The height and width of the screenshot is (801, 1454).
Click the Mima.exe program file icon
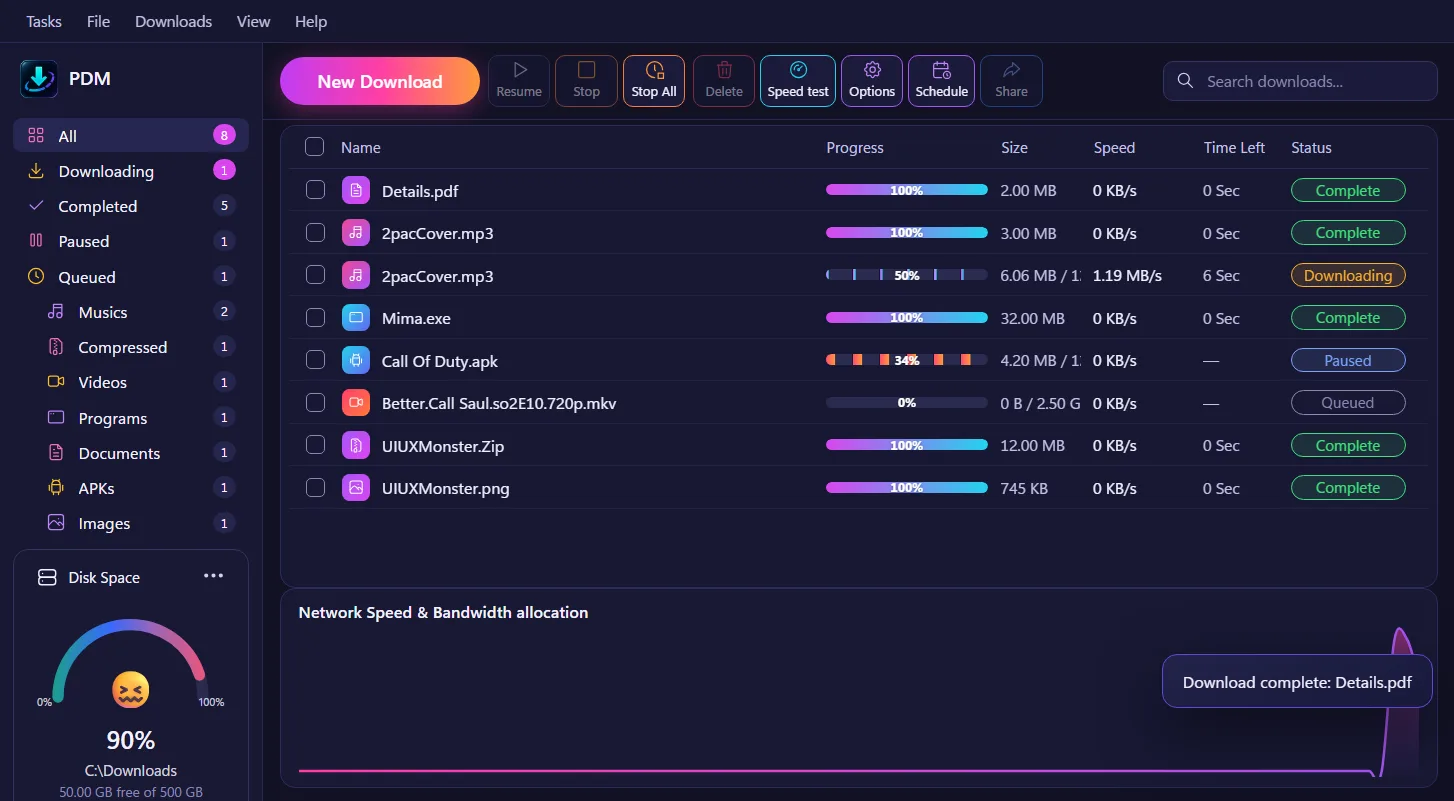click(355, 318)
